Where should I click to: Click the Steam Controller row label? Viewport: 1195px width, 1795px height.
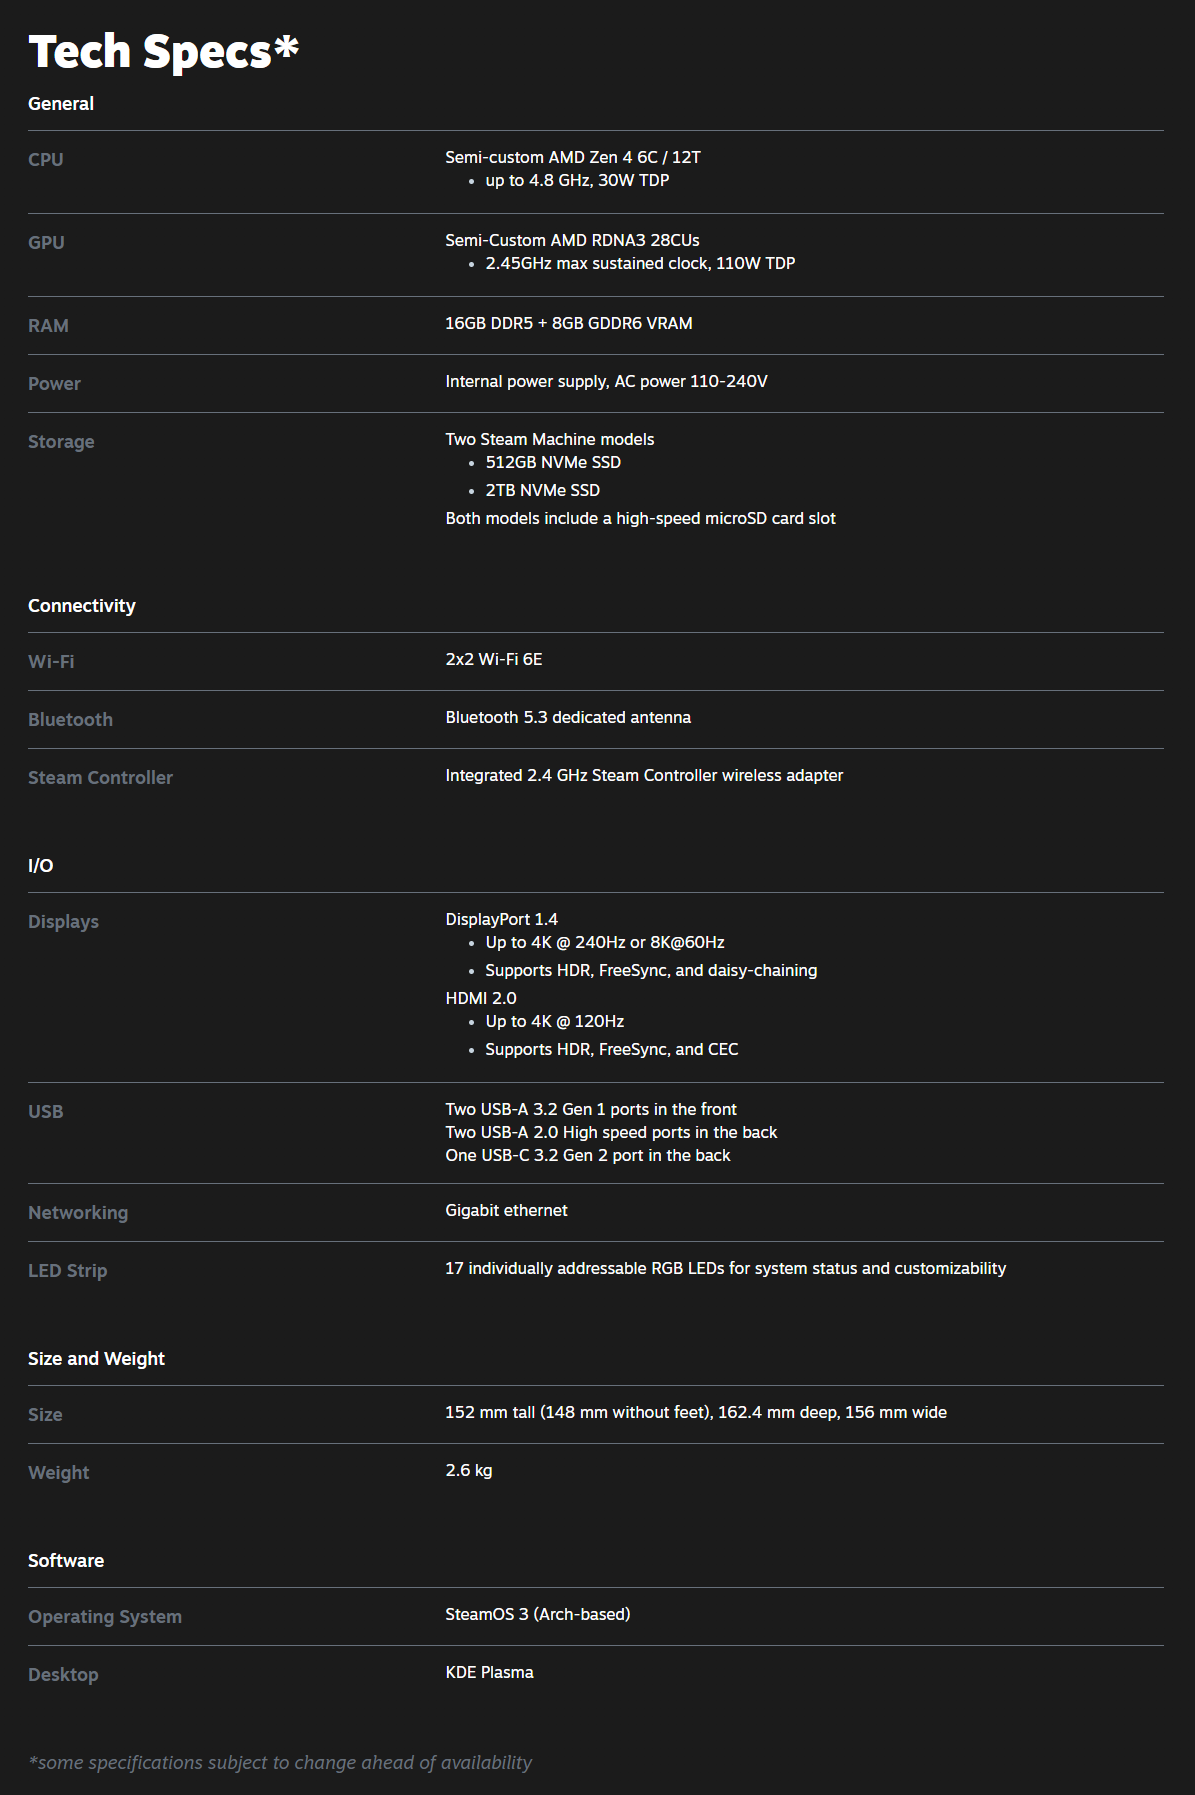[x=100, y=778]
